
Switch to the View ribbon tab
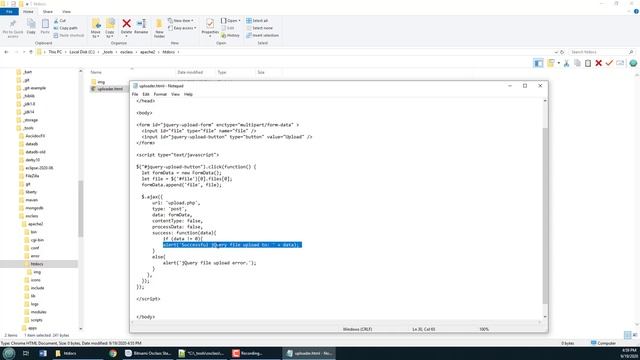66,12
